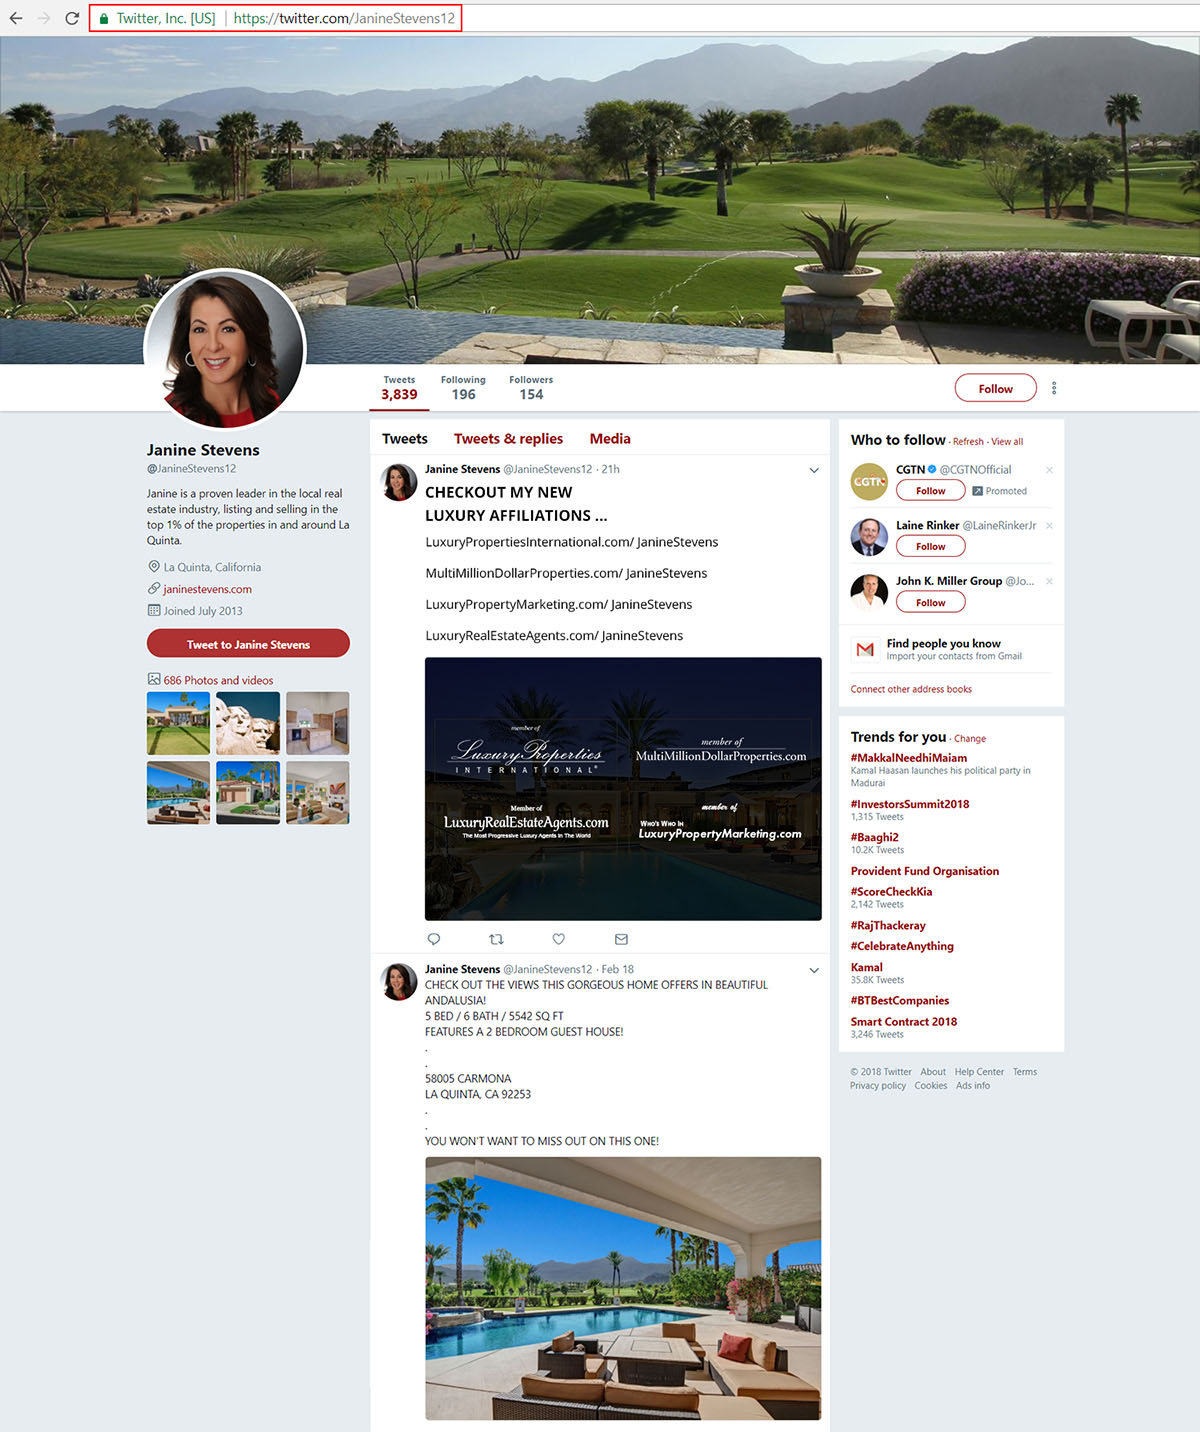Change the Trends for you settings
Image resolution: width=1200 pixels, height=1432 pixels.
point(970,739)
